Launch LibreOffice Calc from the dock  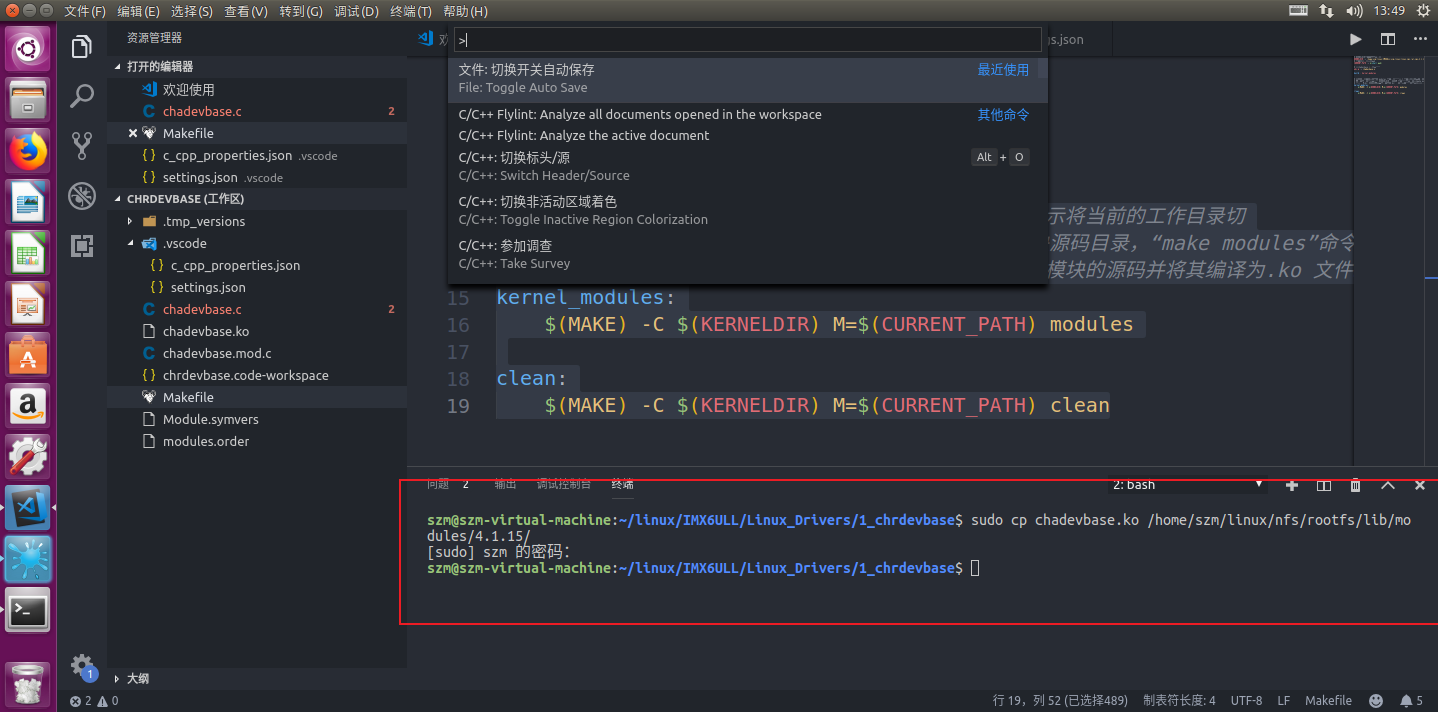pyautogui.click(x=28, y=254)
